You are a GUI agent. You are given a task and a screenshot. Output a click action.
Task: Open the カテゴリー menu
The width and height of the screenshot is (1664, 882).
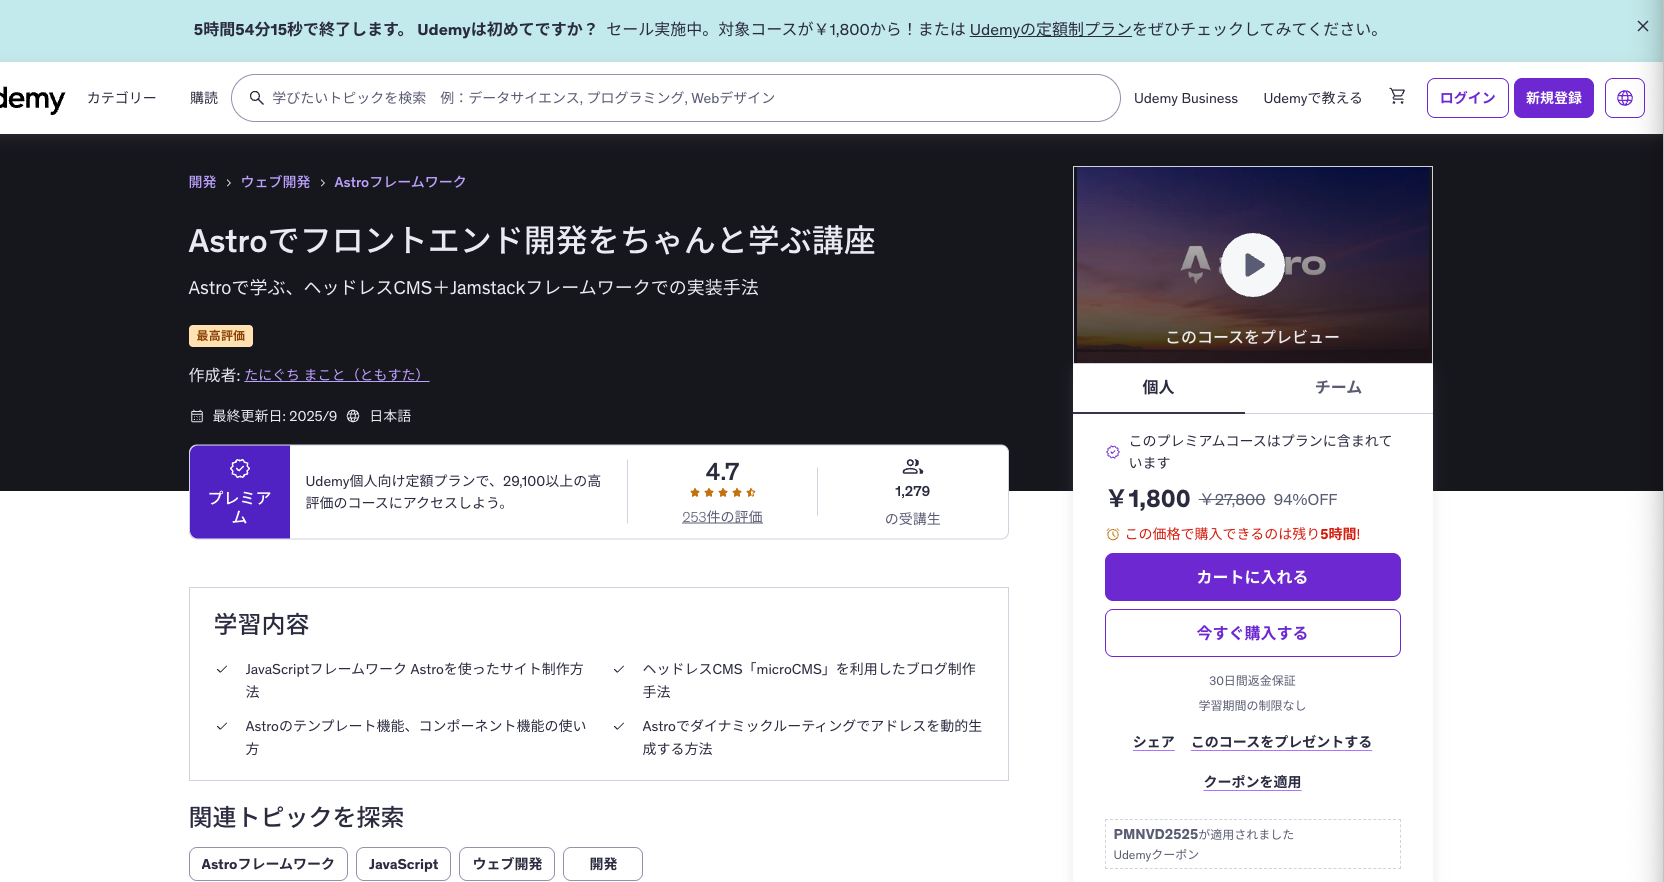pyautogui.click(x=121, y=98)
